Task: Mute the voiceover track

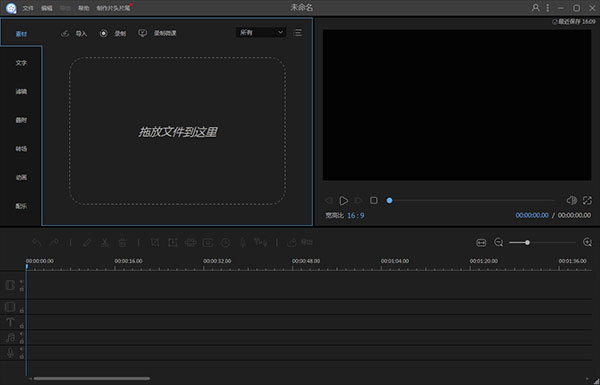Action: click(x=21, y=349)
